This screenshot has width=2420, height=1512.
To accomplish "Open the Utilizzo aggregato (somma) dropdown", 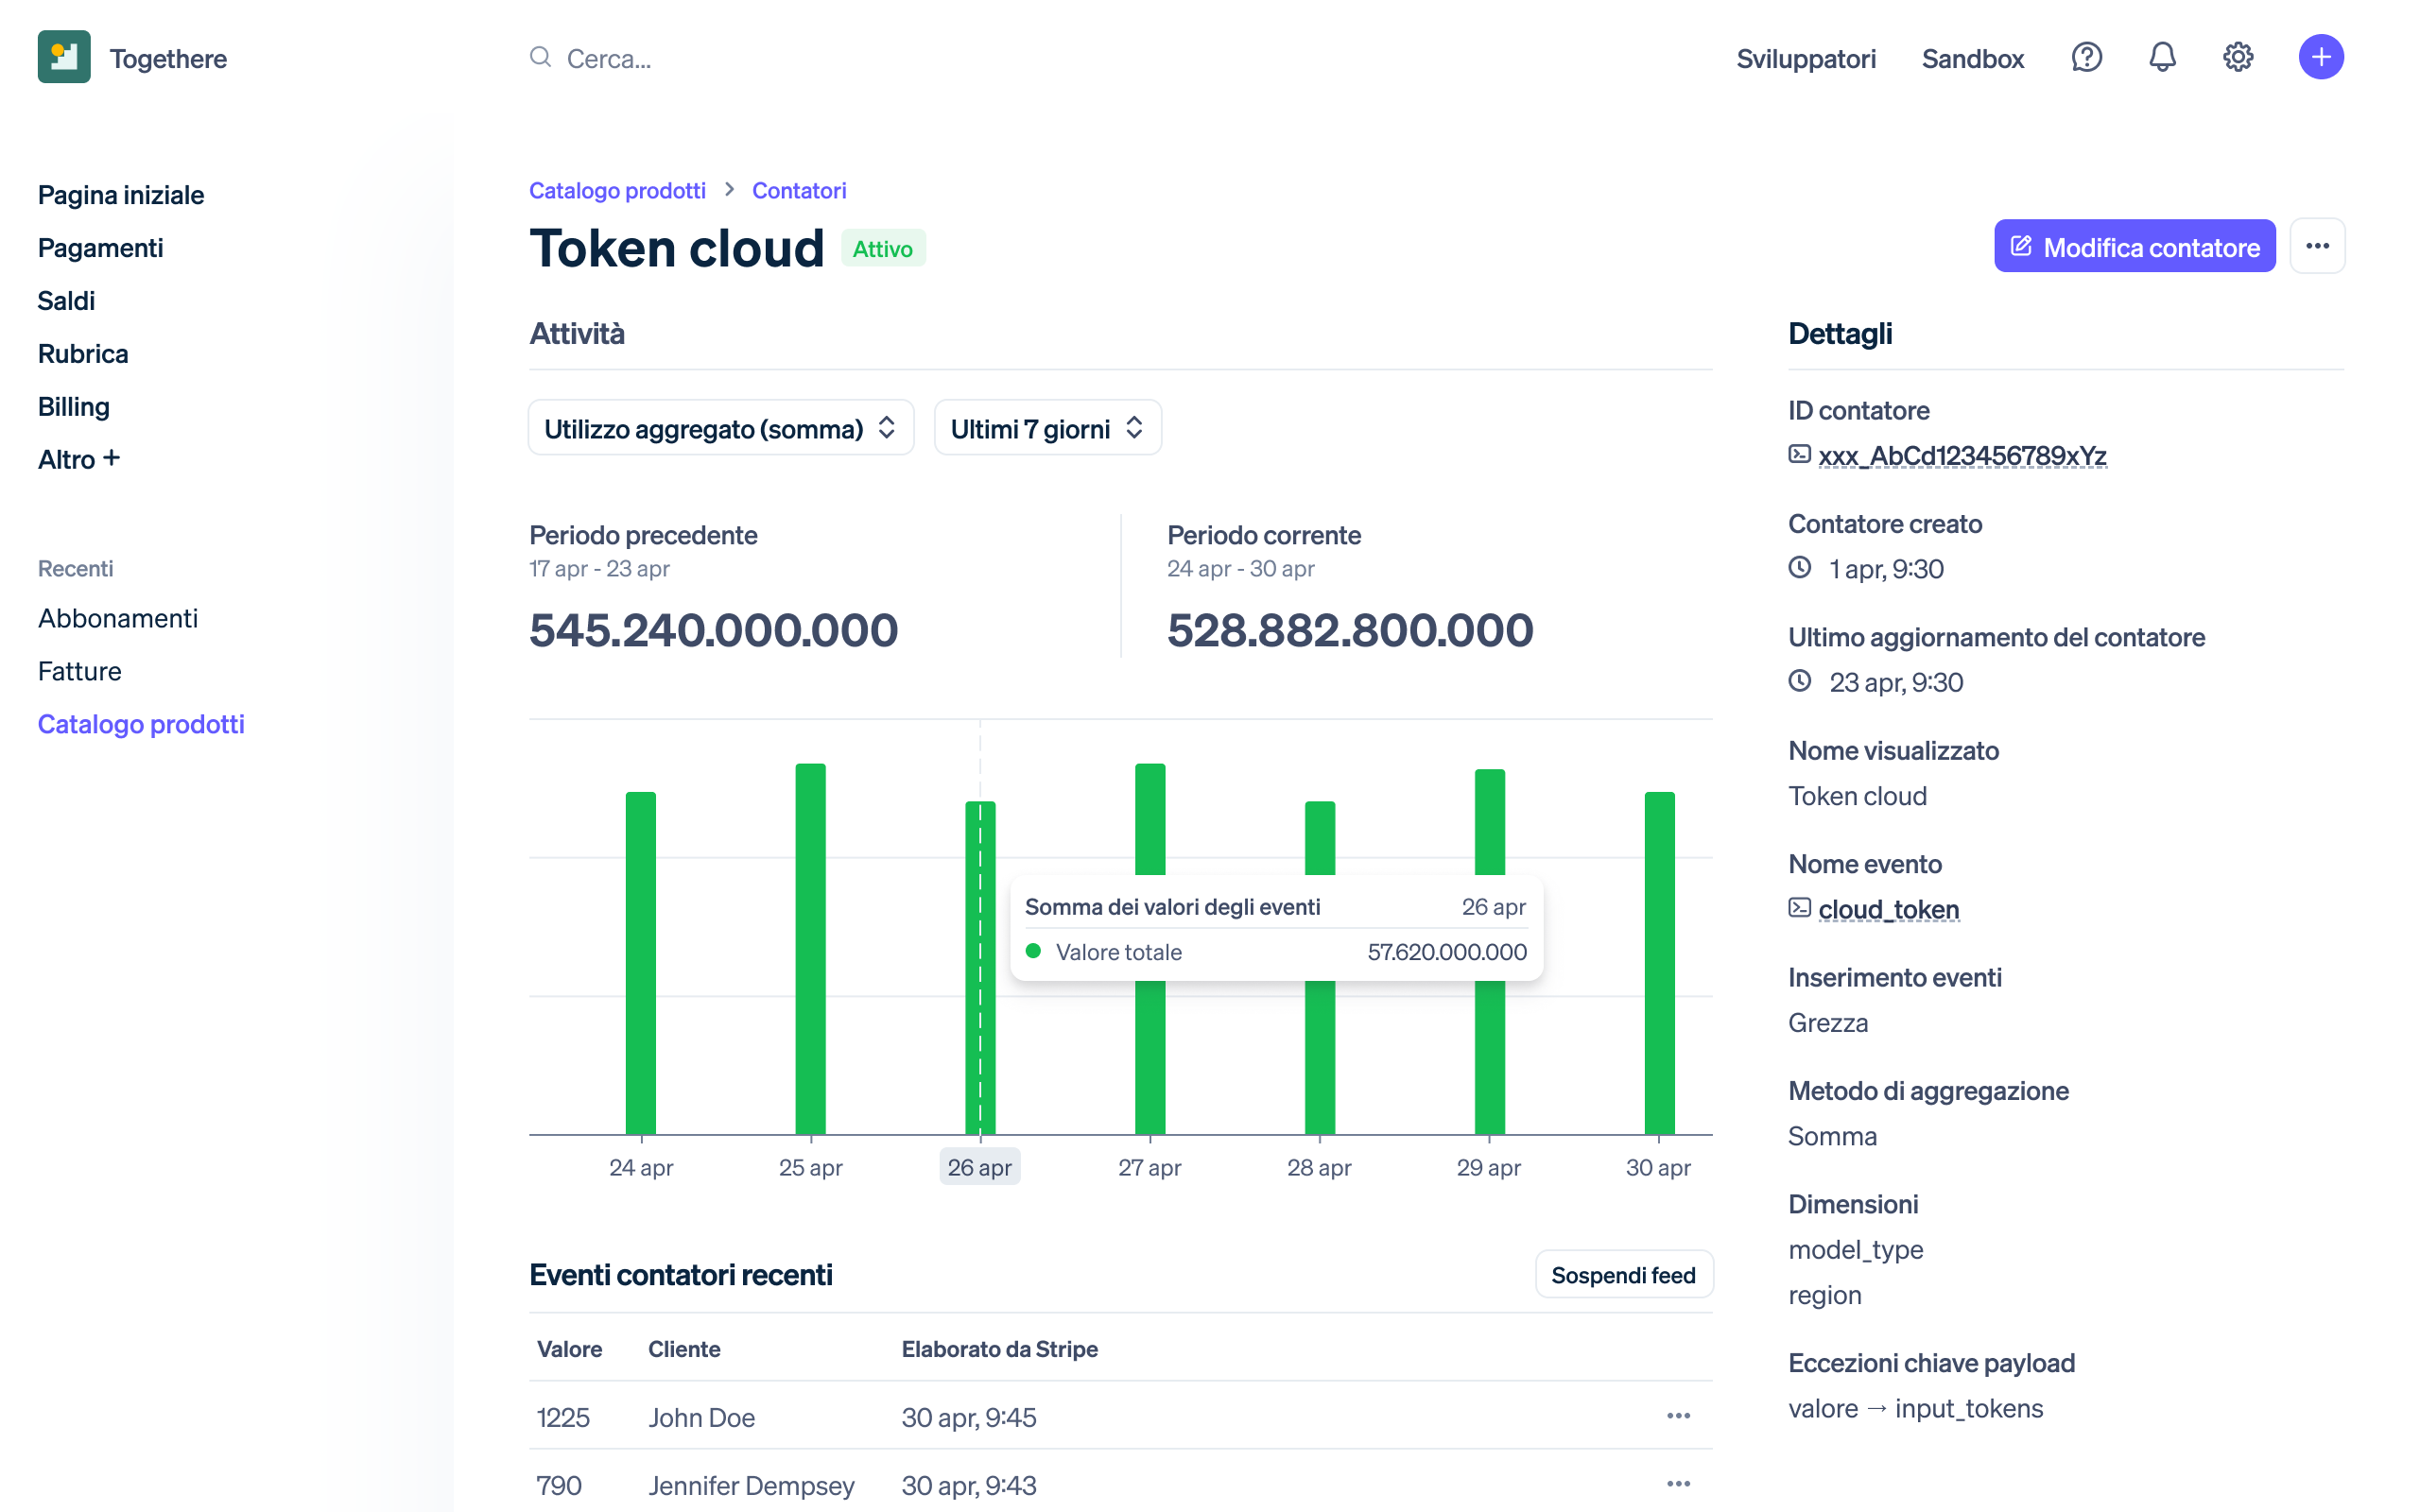I will (x=720, y=428).
